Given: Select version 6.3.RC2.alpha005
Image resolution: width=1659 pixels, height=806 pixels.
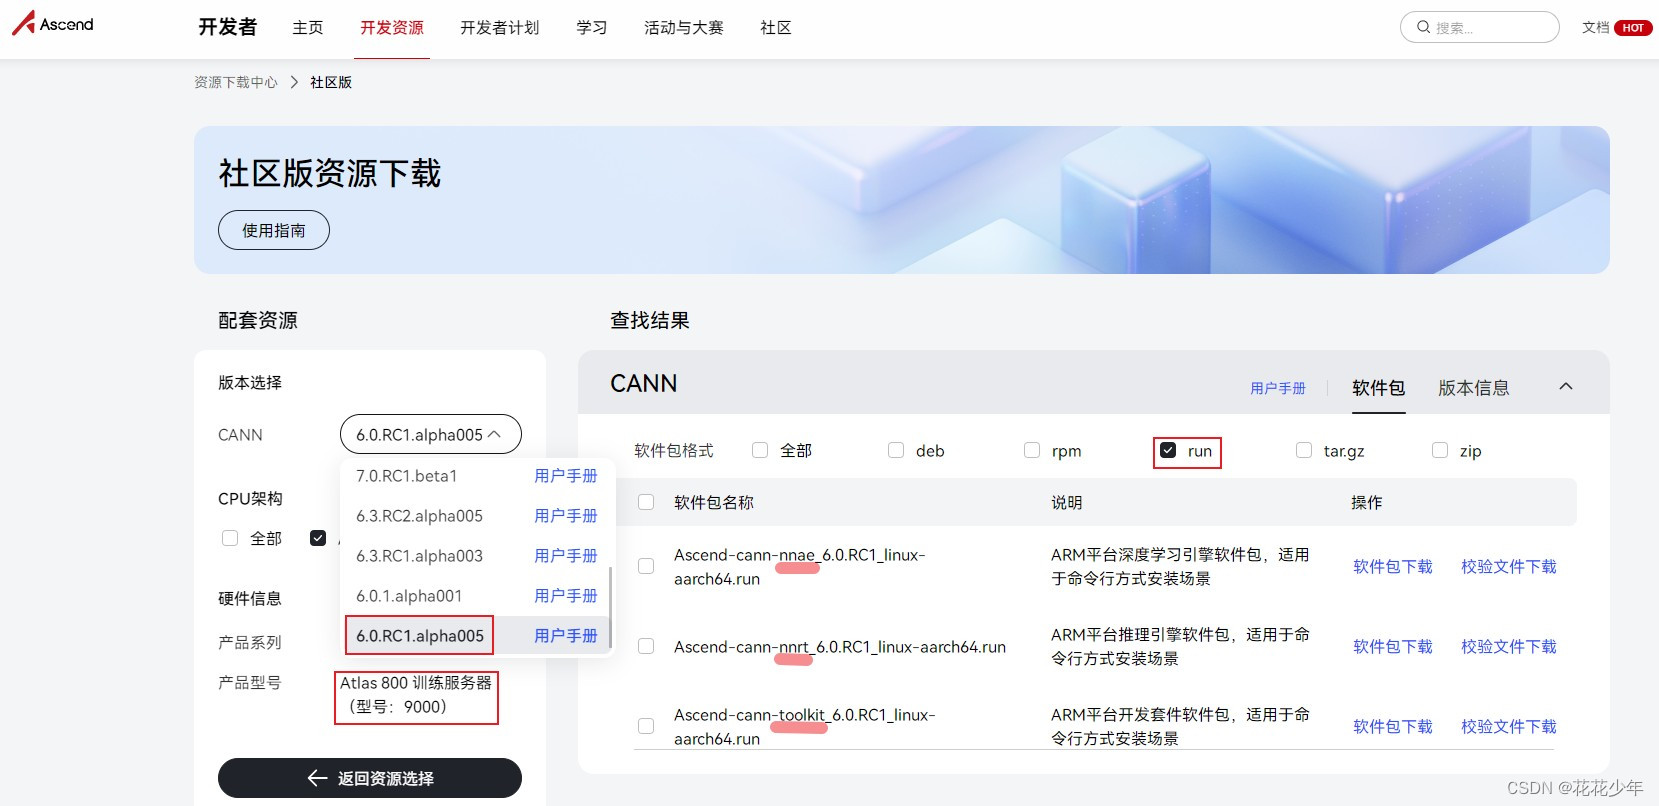Looking at the screenshot, I should tap(419, 516).
